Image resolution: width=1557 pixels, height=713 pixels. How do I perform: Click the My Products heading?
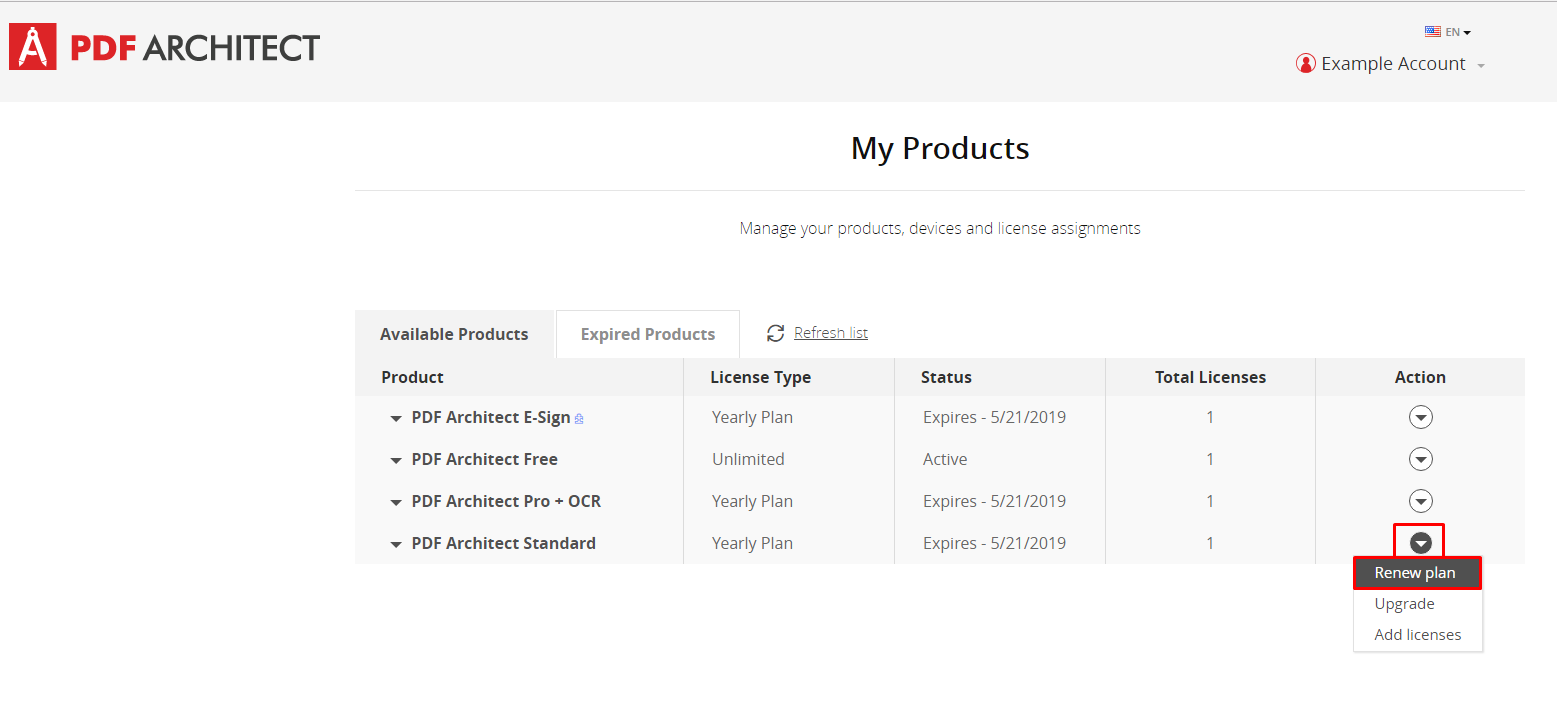tap(940, 148)
